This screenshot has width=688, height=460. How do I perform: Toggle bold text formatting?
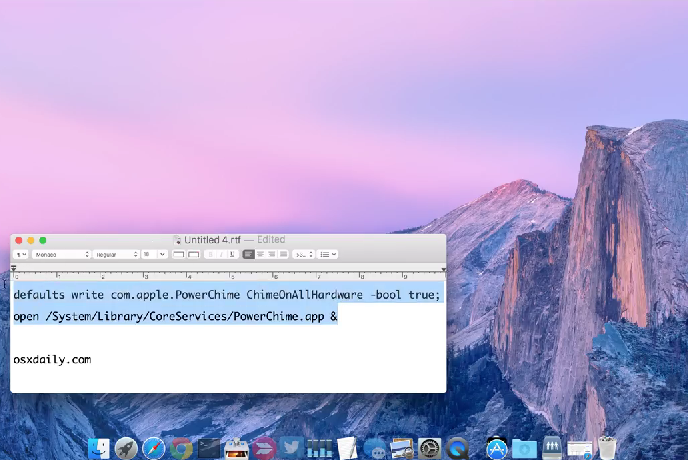[x=210, y=255]
